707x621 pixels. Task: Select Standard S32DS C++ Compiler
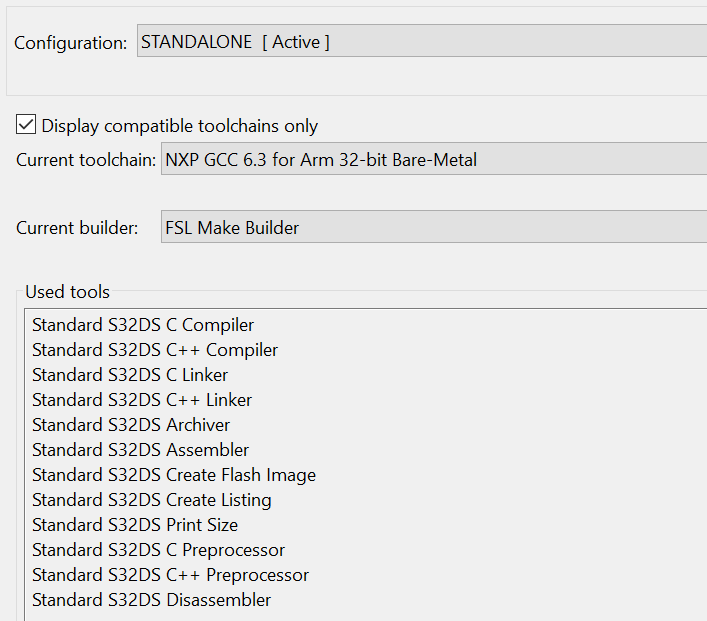[155, 350]
